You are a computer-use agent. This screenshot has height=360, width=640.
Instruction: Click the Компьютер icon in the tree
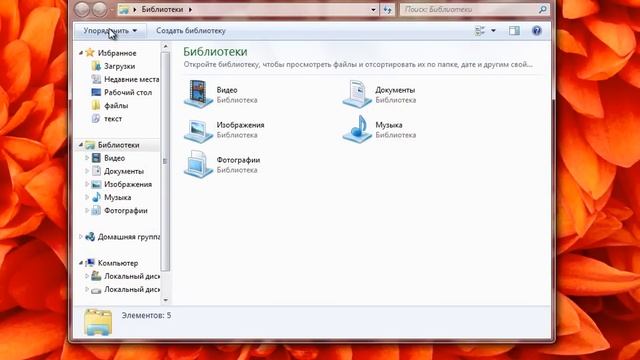point(90,263)
